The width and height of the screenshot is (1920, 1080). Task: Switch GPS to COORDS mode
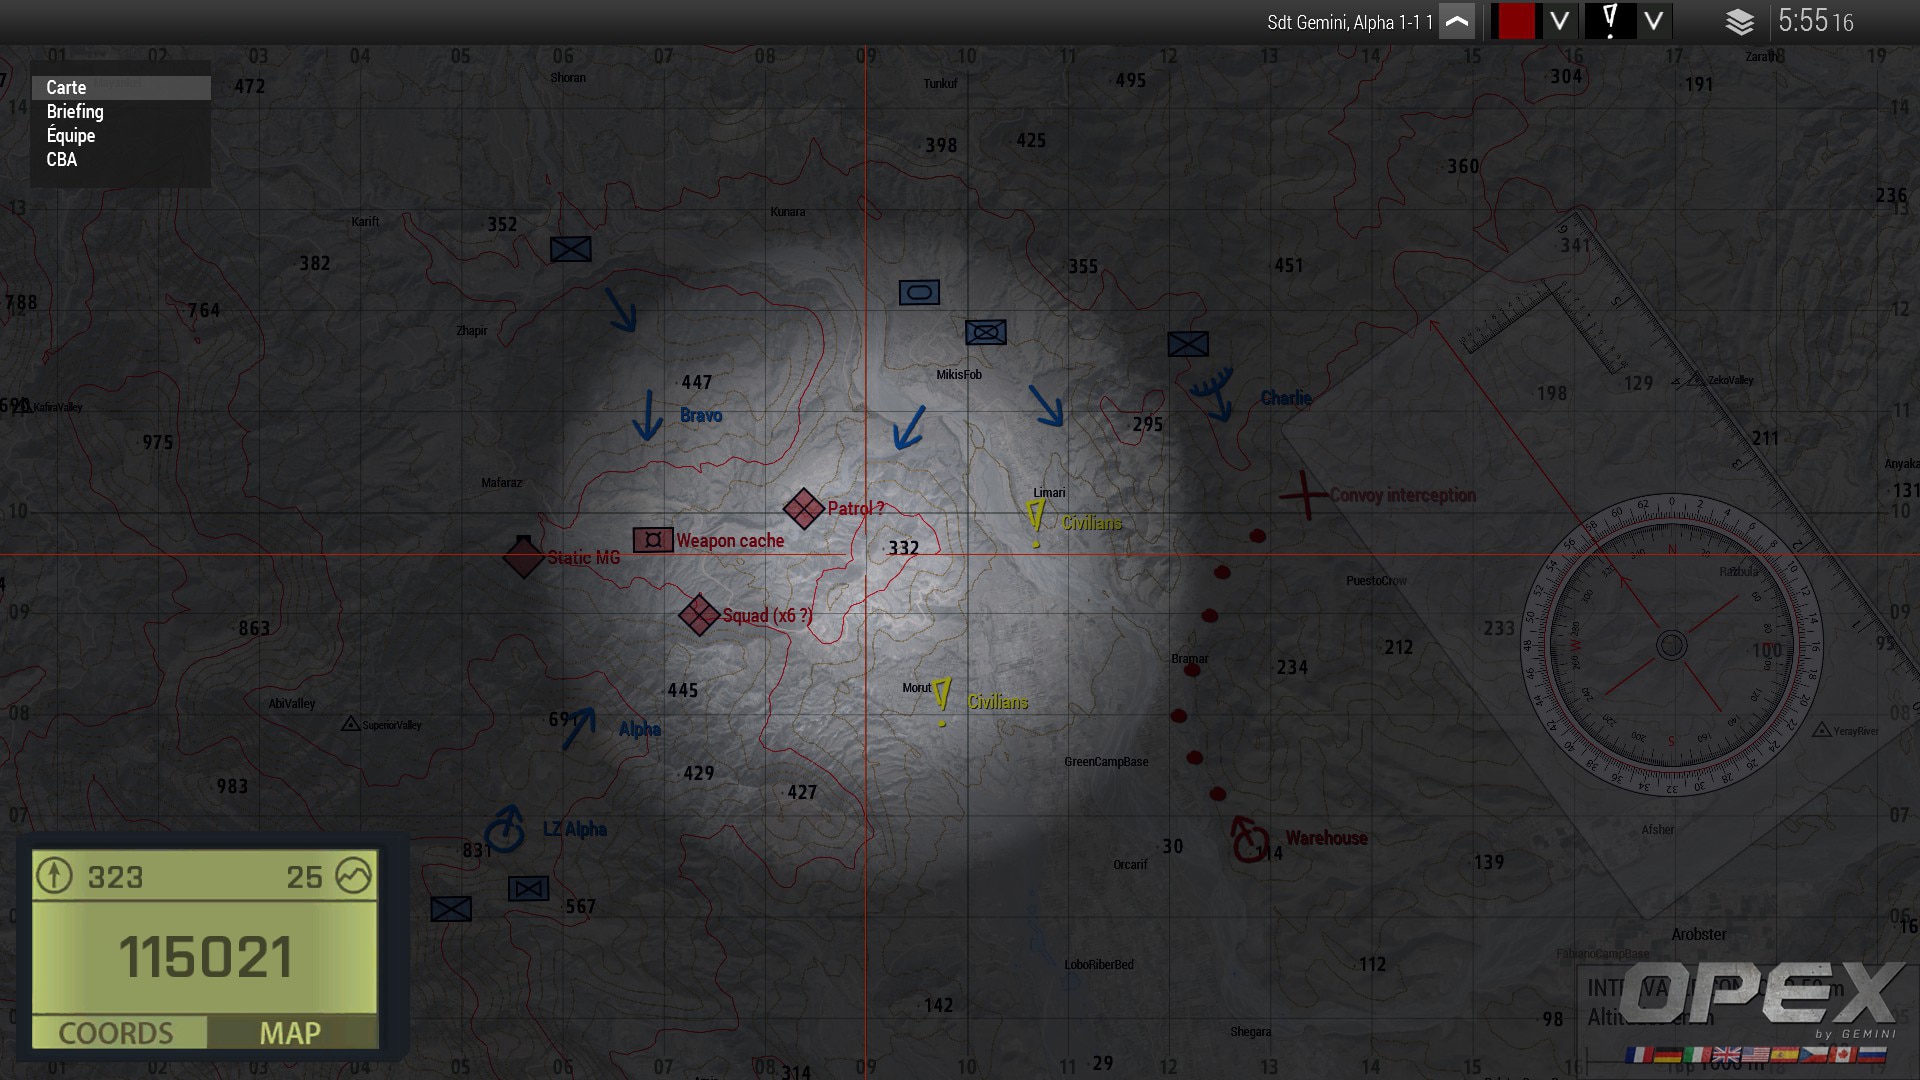pyautogui.click(x=117, y=1033)
